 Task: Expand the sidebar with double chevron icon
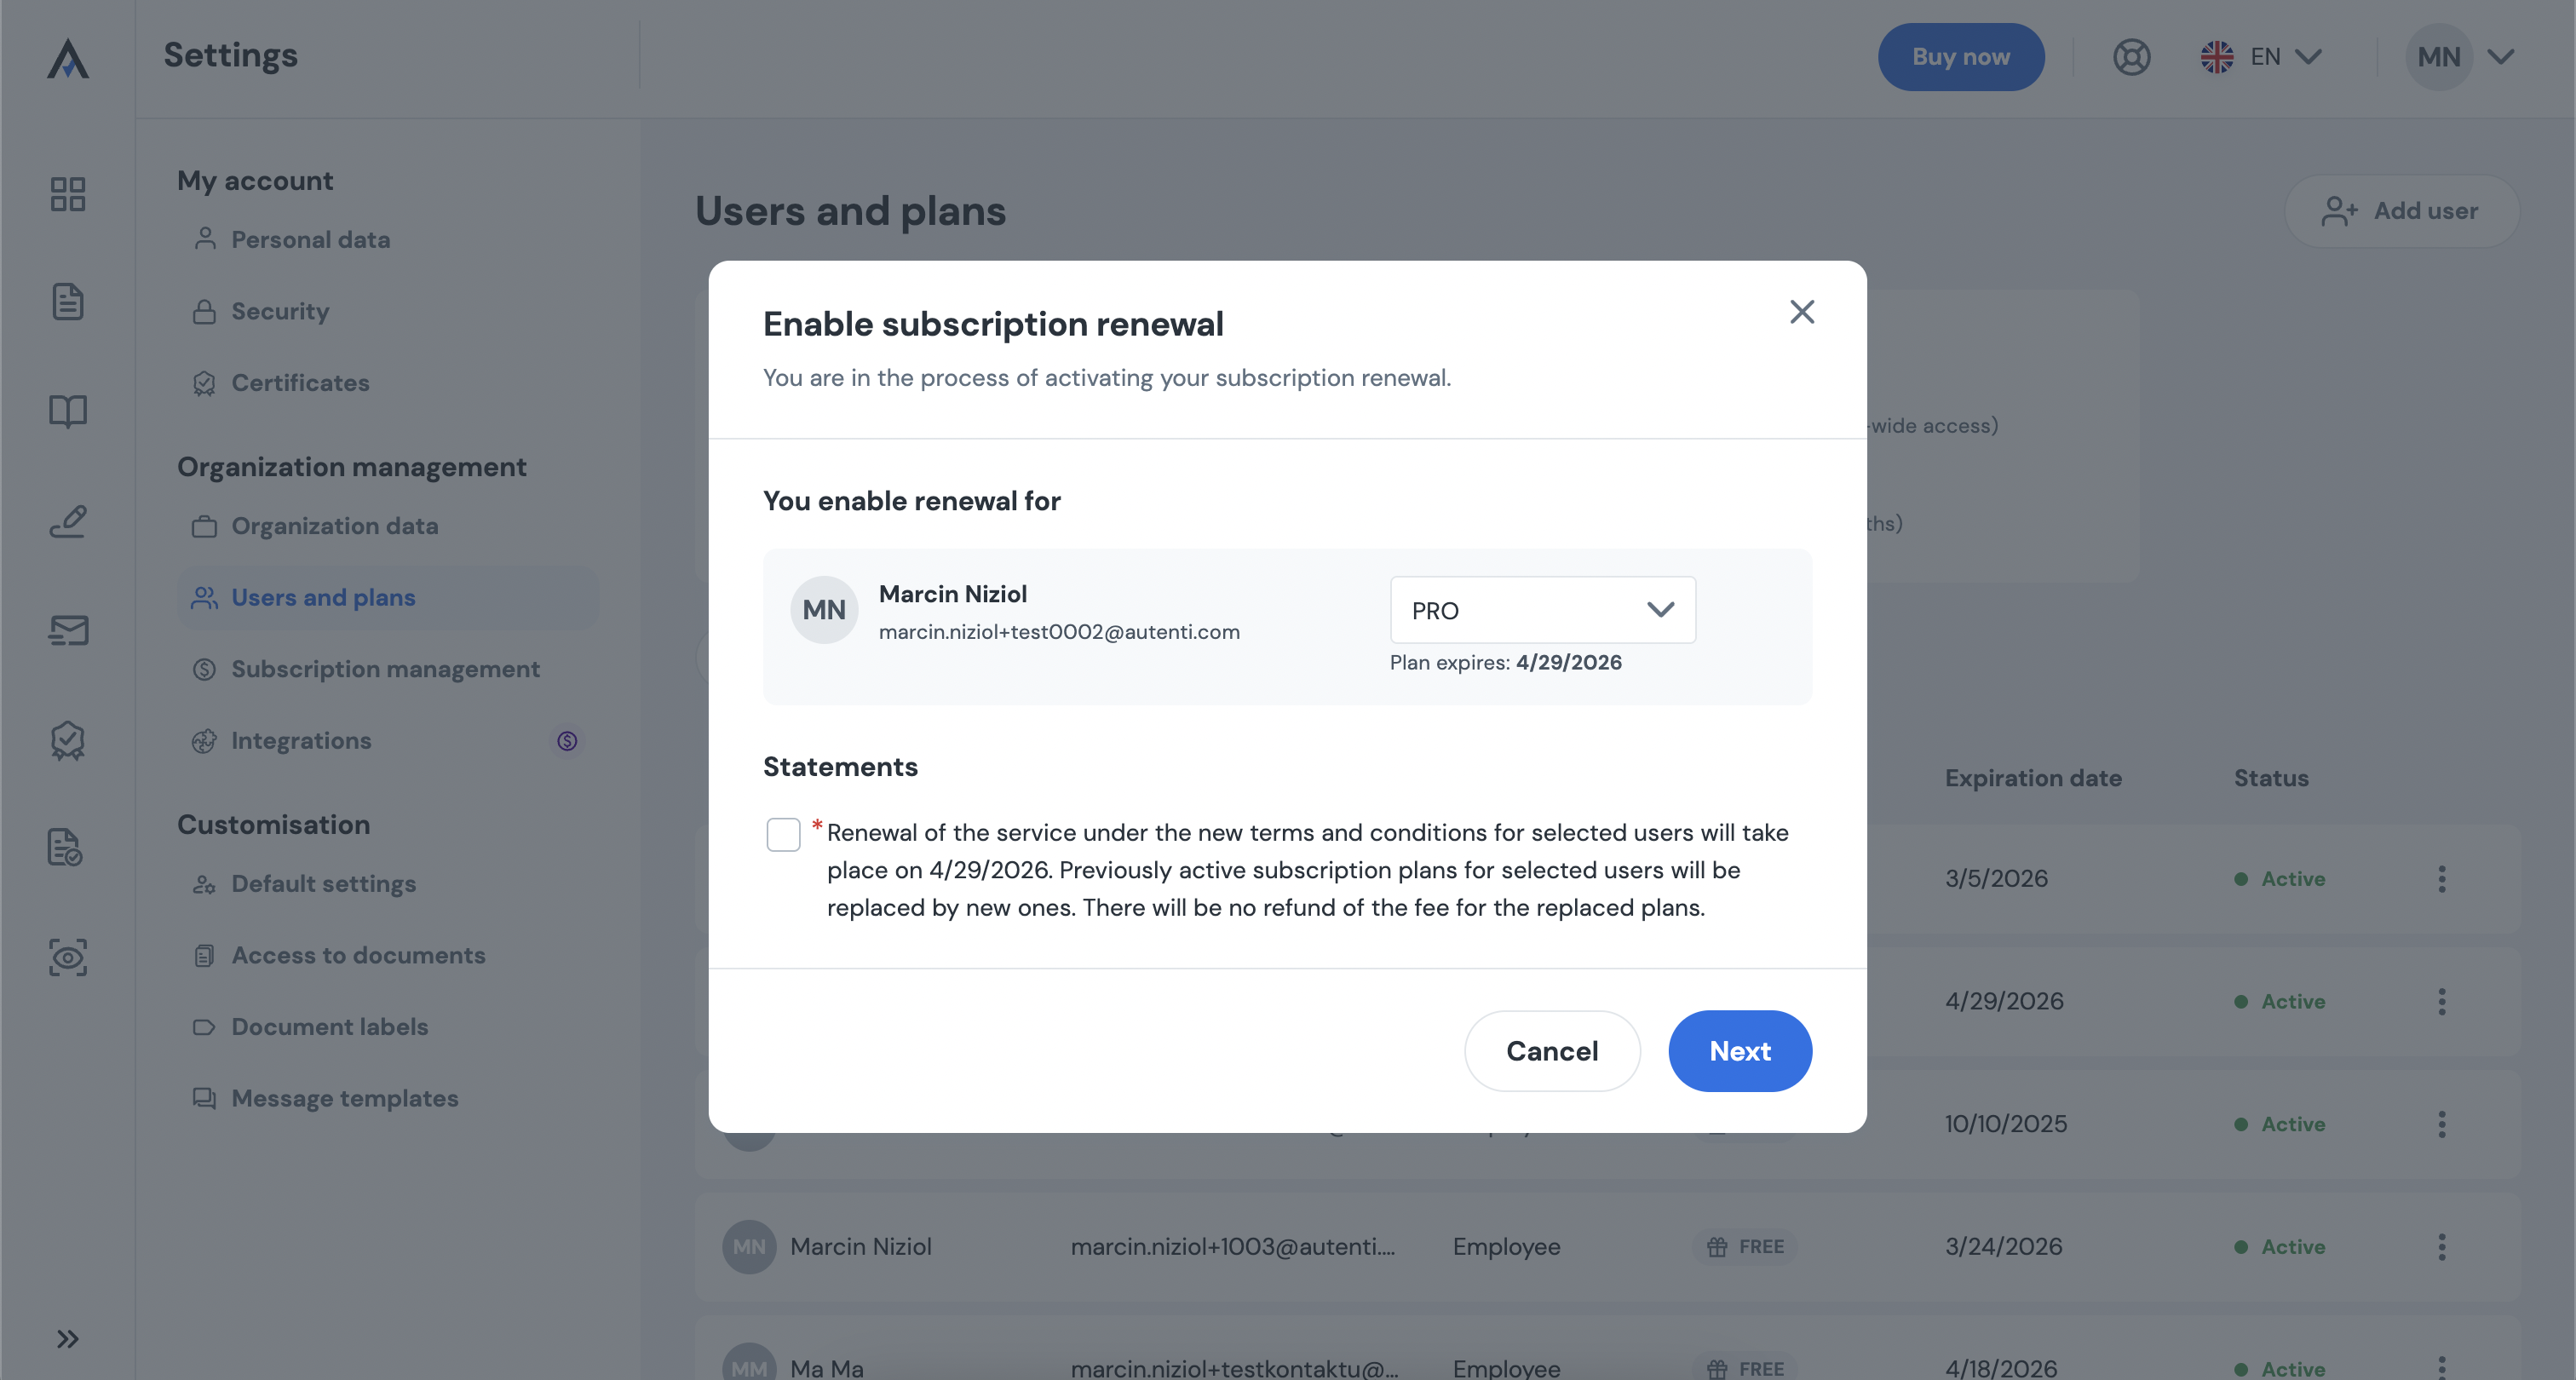click(x=68, y=1339)
